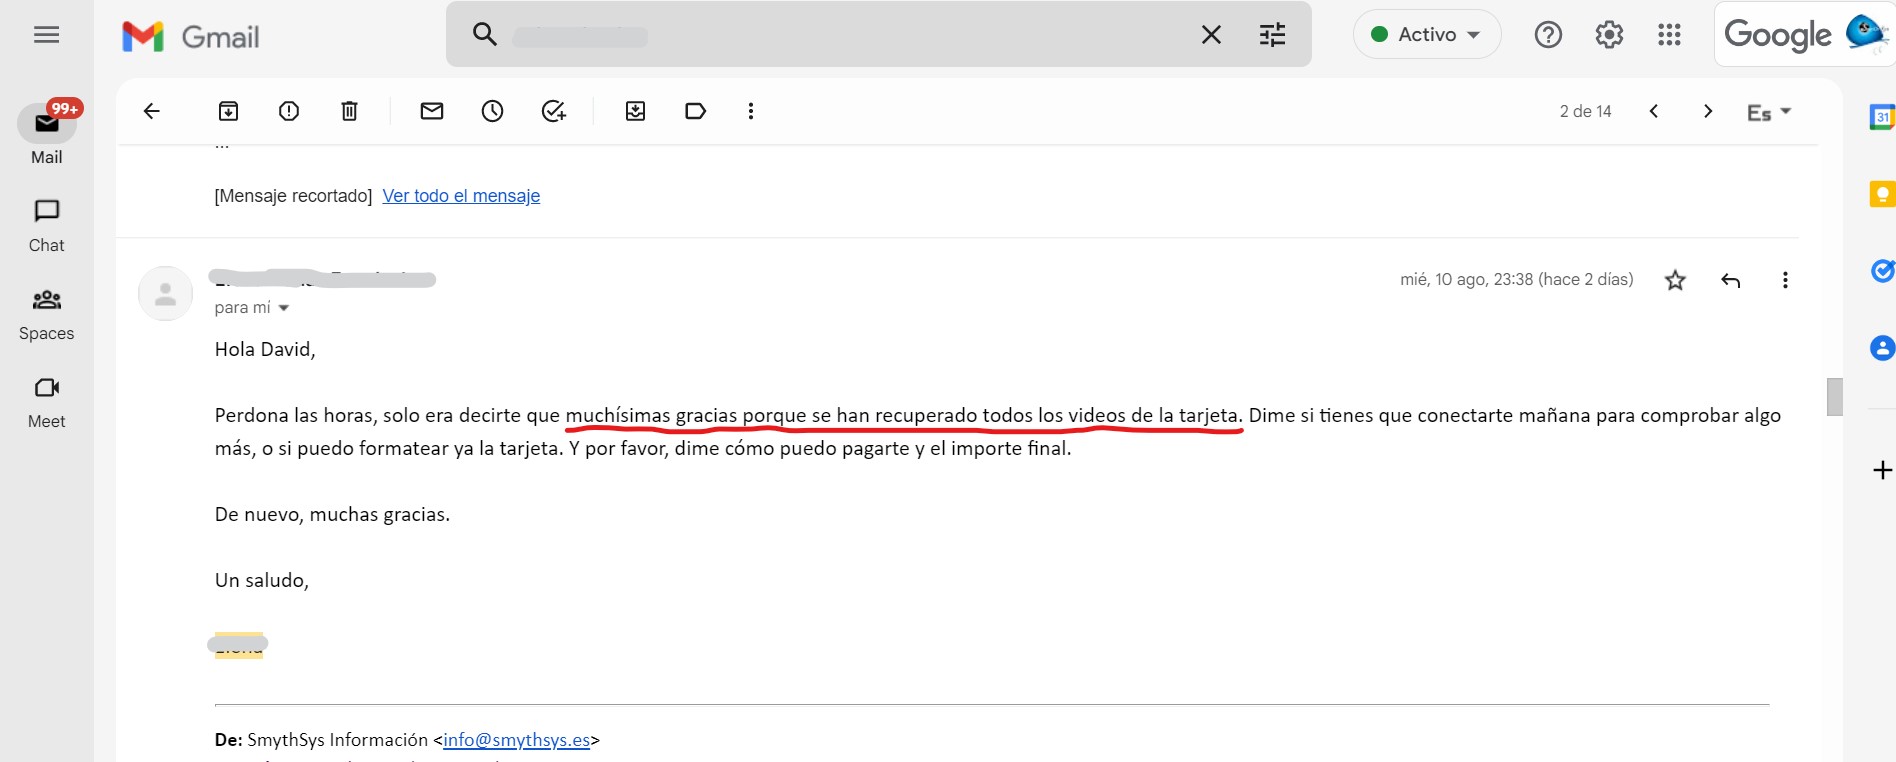The height and width of the screenshot is (762, 1896).
Task: Open the Spaces section
Action: [46, 313]
